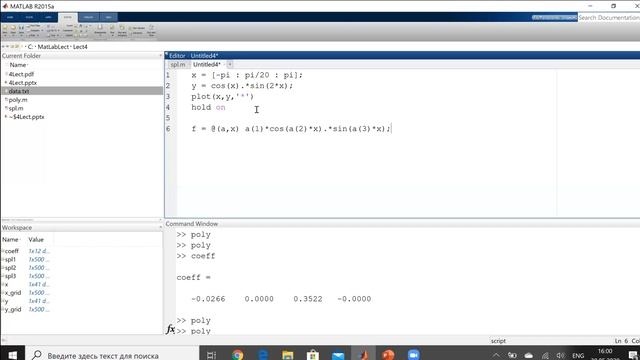Click the ENG language indicator
This screenshot has height=360, width=640.
578,356
